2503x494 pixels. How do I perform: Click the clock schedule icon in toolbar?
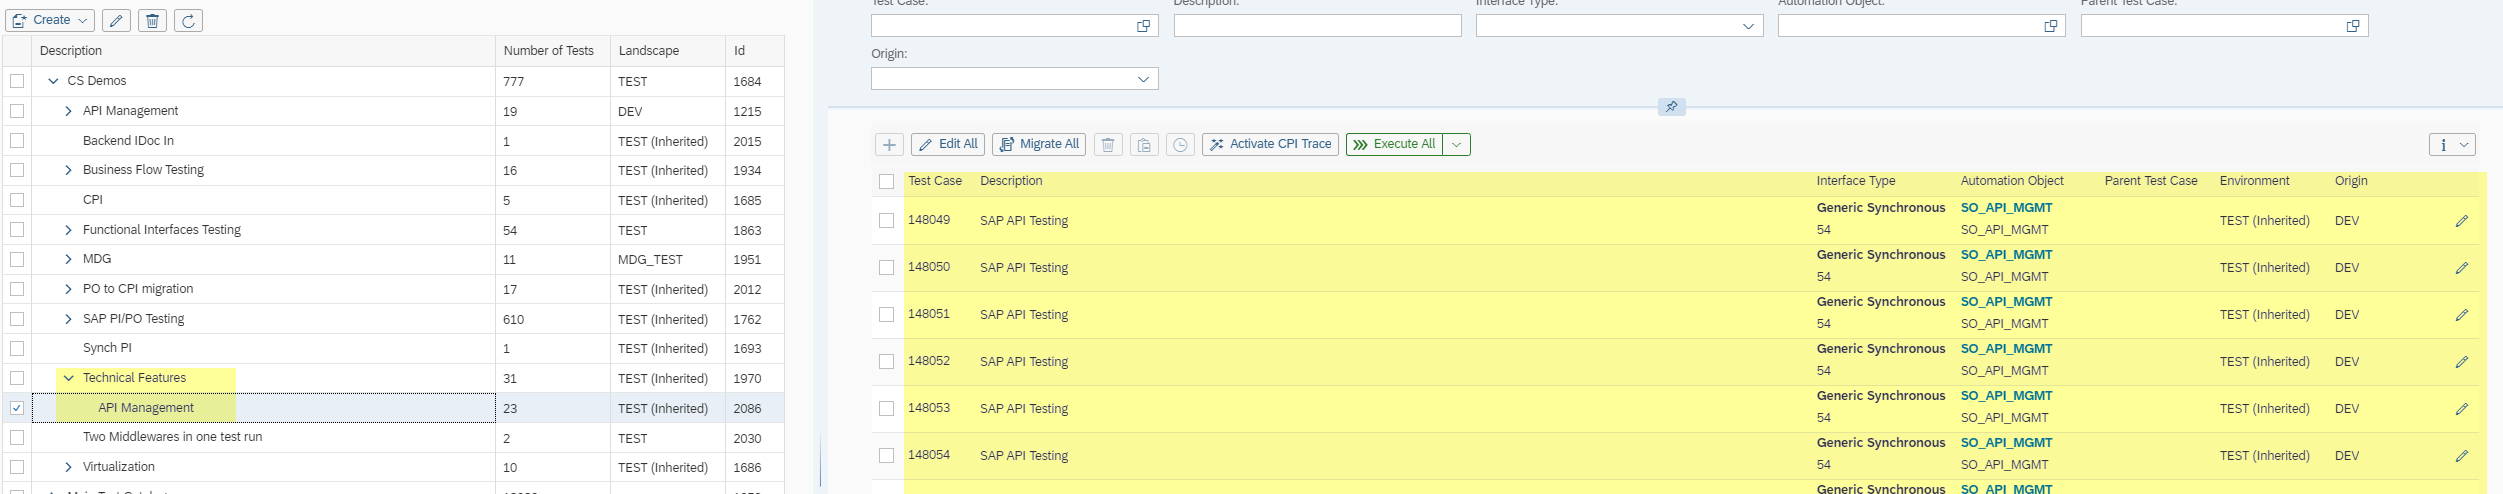[1180, 145]
